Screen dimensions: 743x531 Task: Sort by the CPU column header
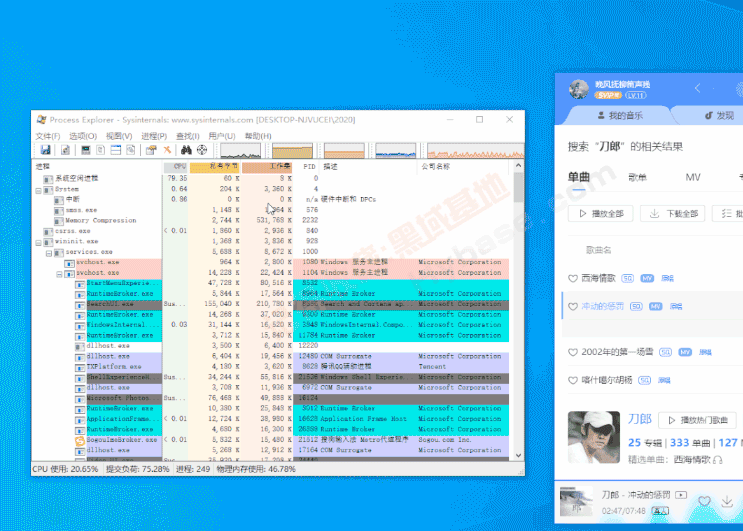pyautogui.click(x=176, y=167)
